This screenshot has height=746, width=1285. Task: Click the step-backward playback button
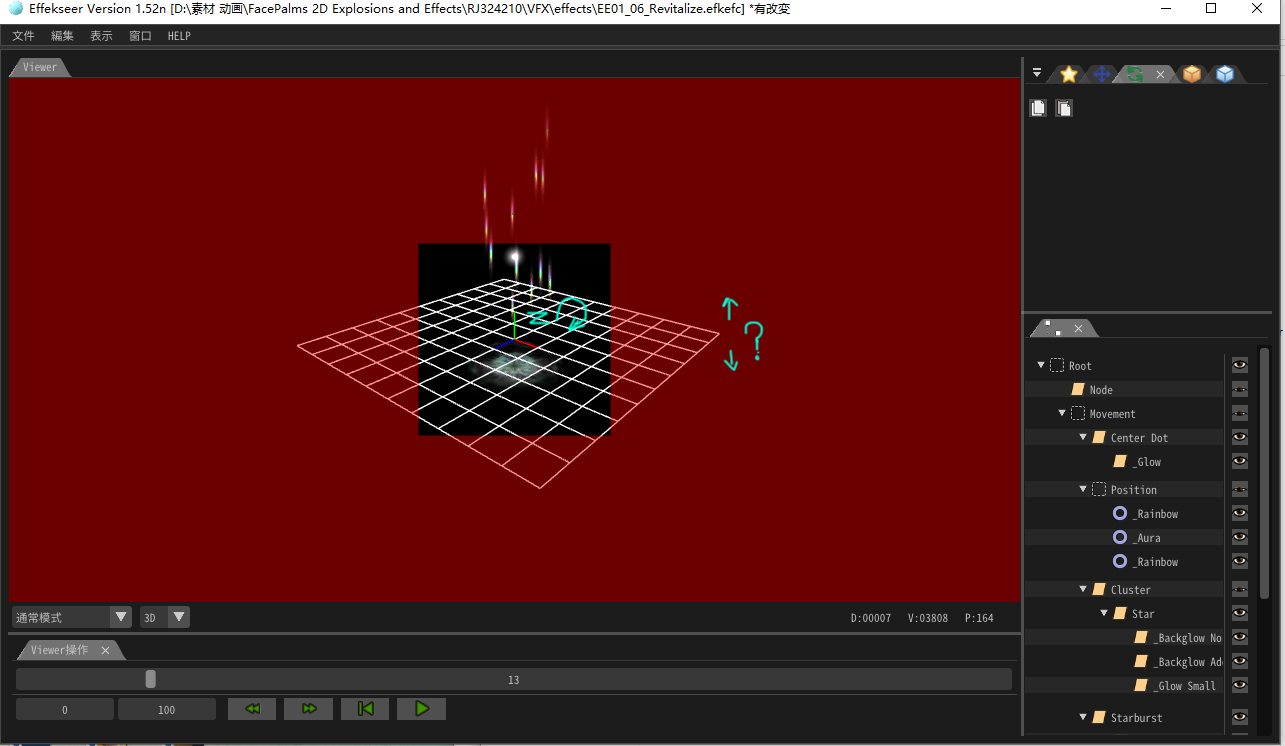pyautogui.click(x=253, y=709)
